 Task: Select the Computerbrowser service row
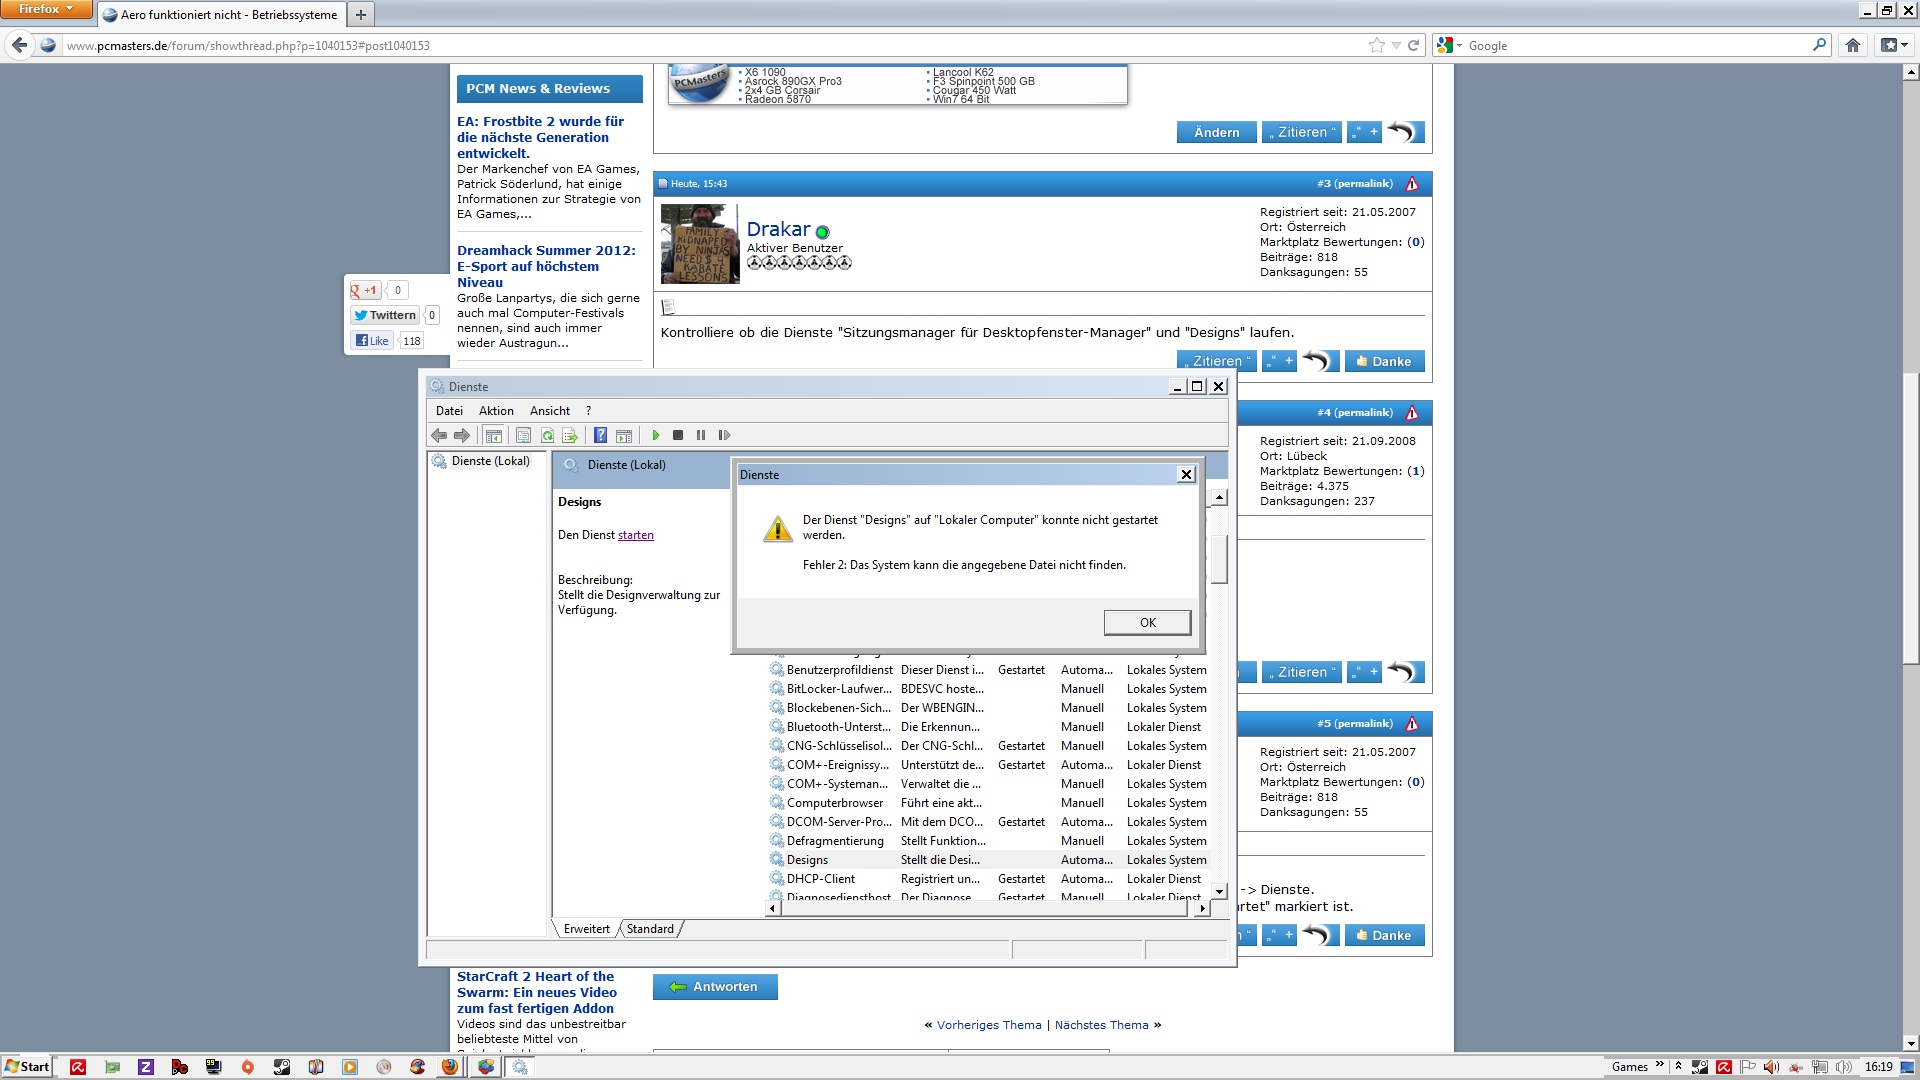tap(988, 803)
